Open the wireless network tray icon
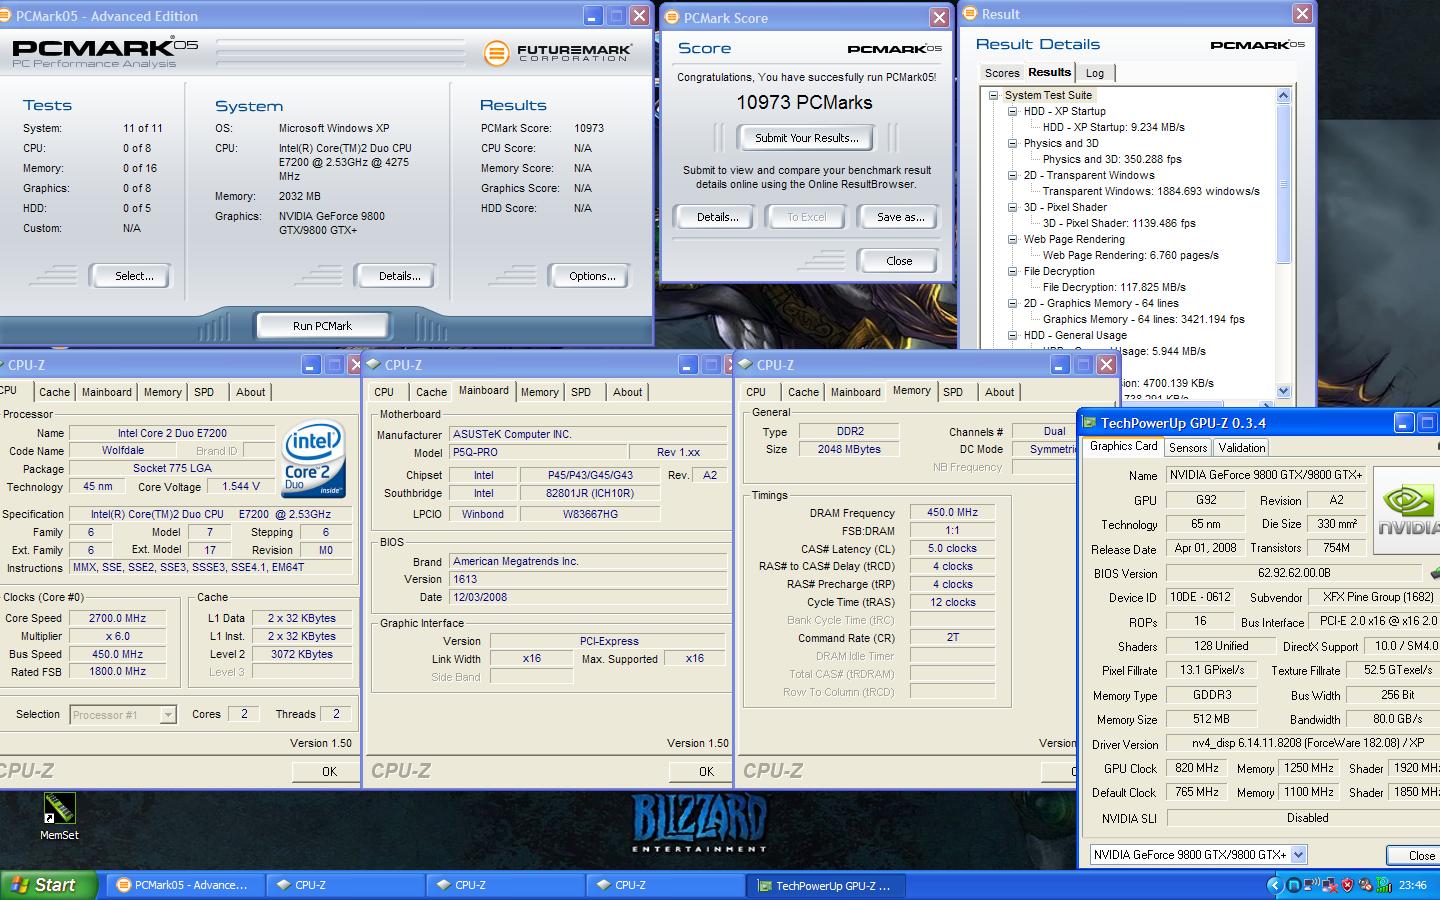 point(1311,885)
